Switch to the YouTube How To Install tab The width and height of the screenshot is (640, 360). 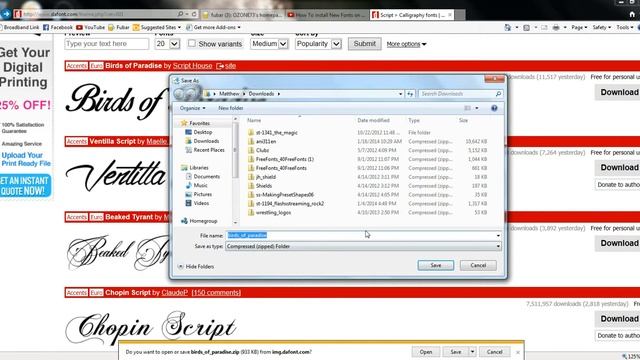point(327,15)
